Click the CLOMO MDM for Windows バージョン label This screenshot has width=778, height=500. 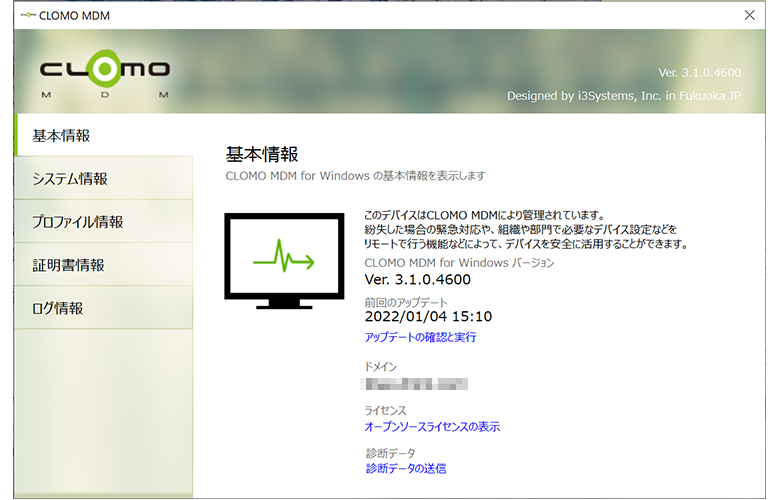459,263
